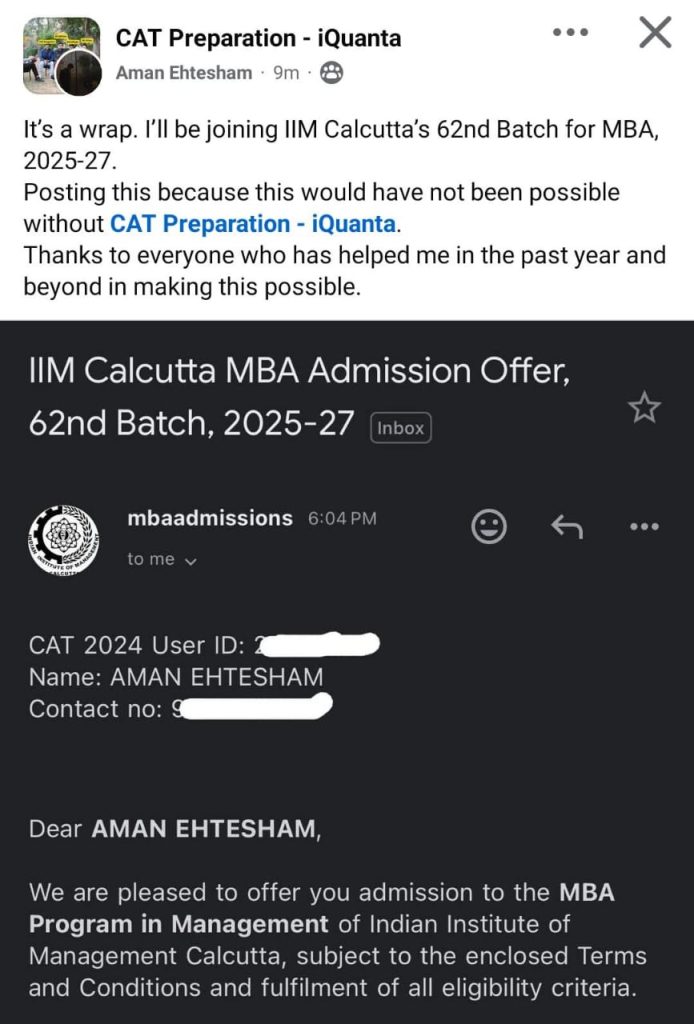Click the mbaadmissions sender name
694x1024 pixels.
[x=210, y=518]
